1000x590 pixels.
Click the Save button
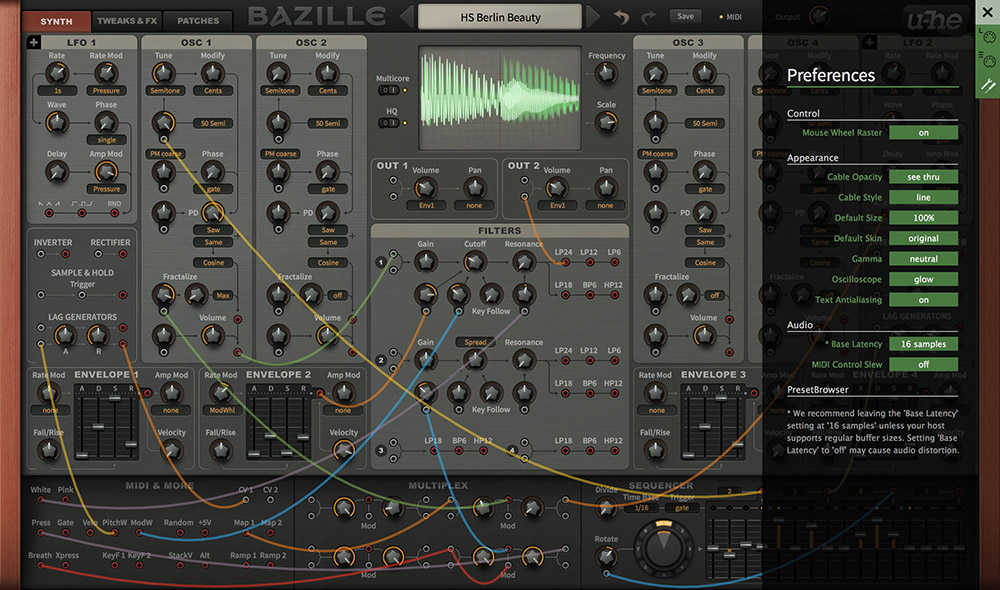point(686,17)
